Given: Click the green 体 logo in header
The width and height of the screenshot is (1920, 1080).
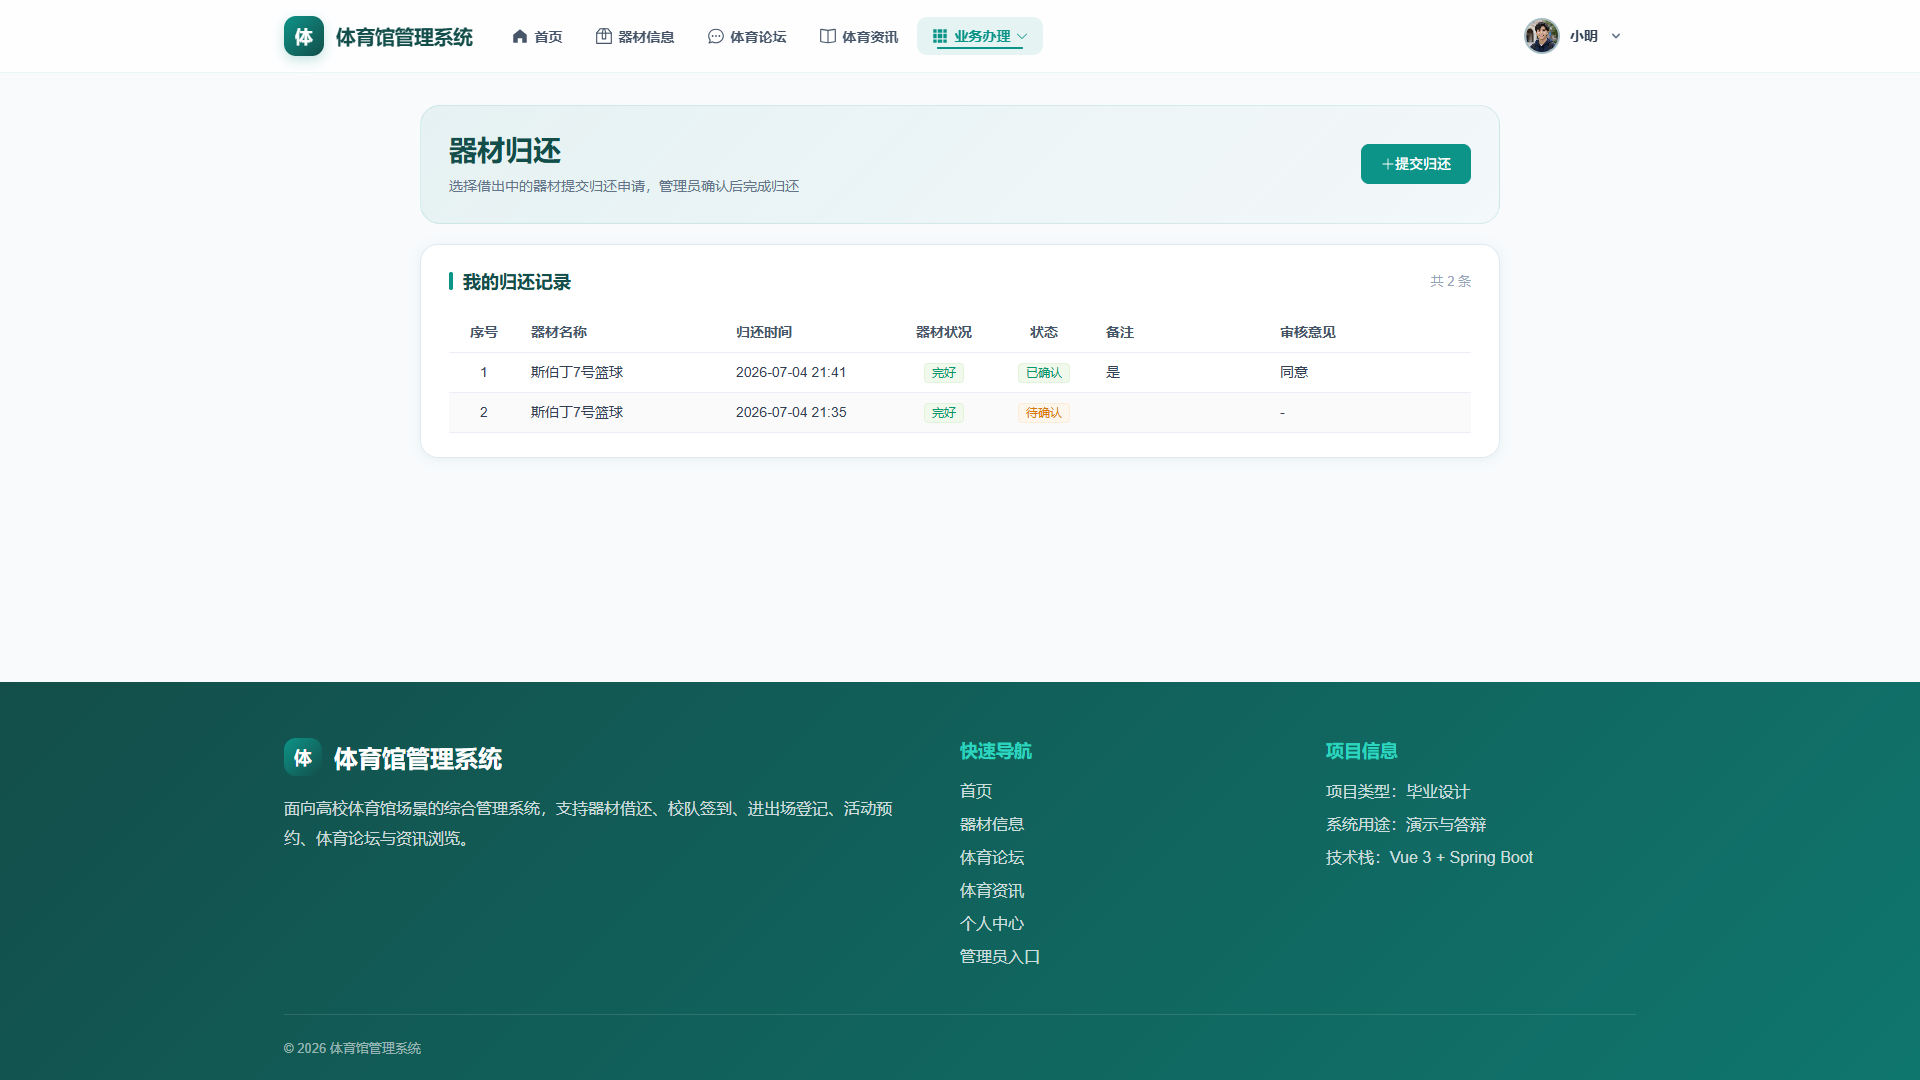Looking at the screenshot, I should pyautogui.click(x=304, y=36).
